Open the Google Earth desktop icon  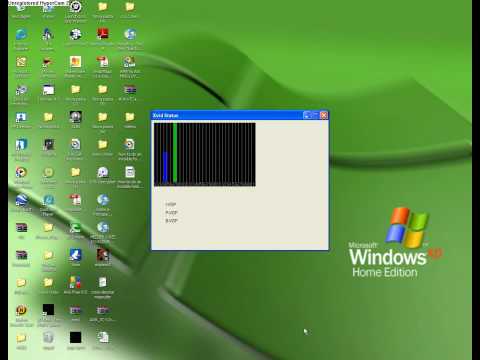coord(21,200)
